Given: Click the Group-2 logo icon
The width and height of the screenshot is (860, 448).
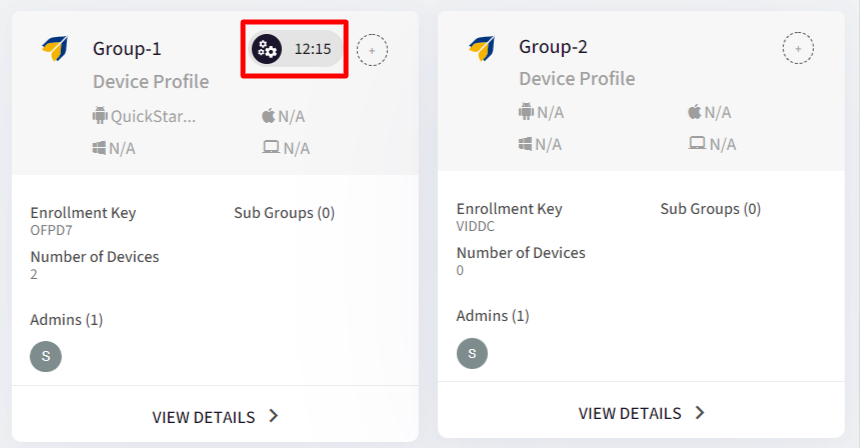Looking at the screenshot, I should tap(481, 47).
